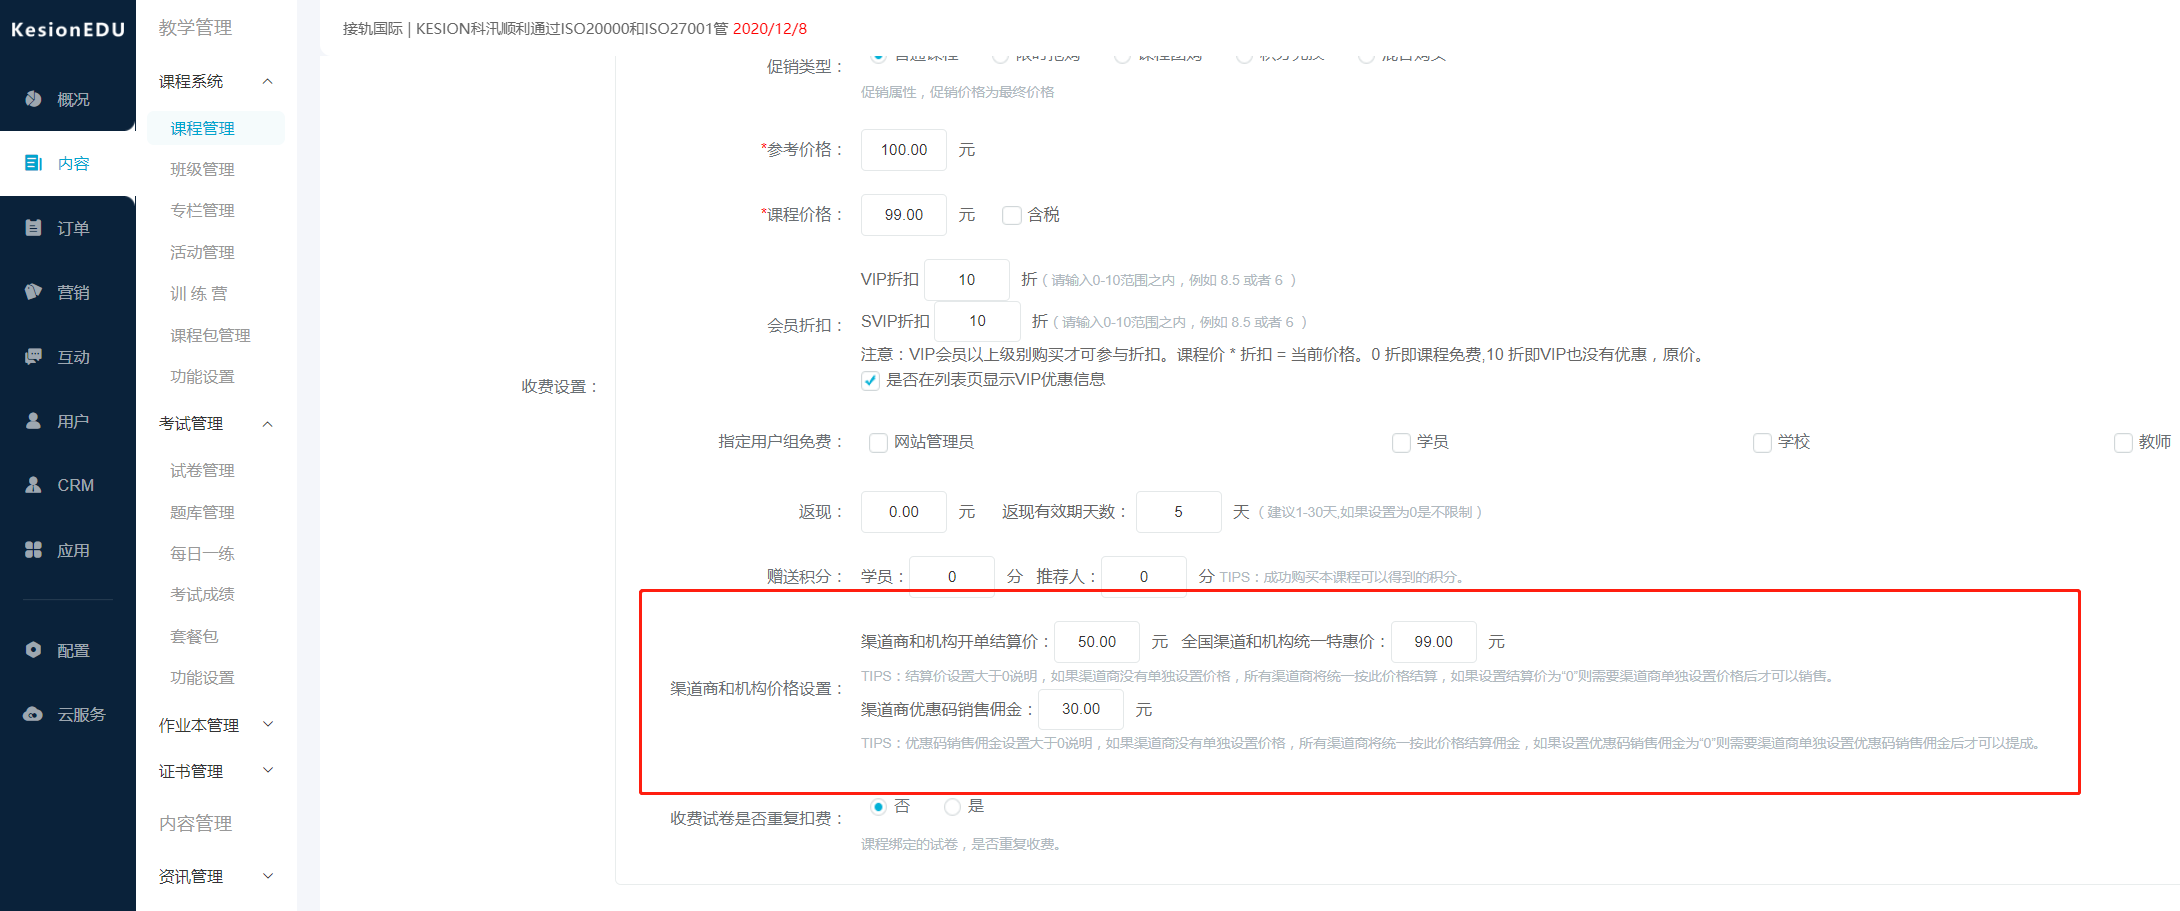Open the 试卷管理 menu item
The width and height of the screenshot is (2180, 911).
tap(201, 470)
